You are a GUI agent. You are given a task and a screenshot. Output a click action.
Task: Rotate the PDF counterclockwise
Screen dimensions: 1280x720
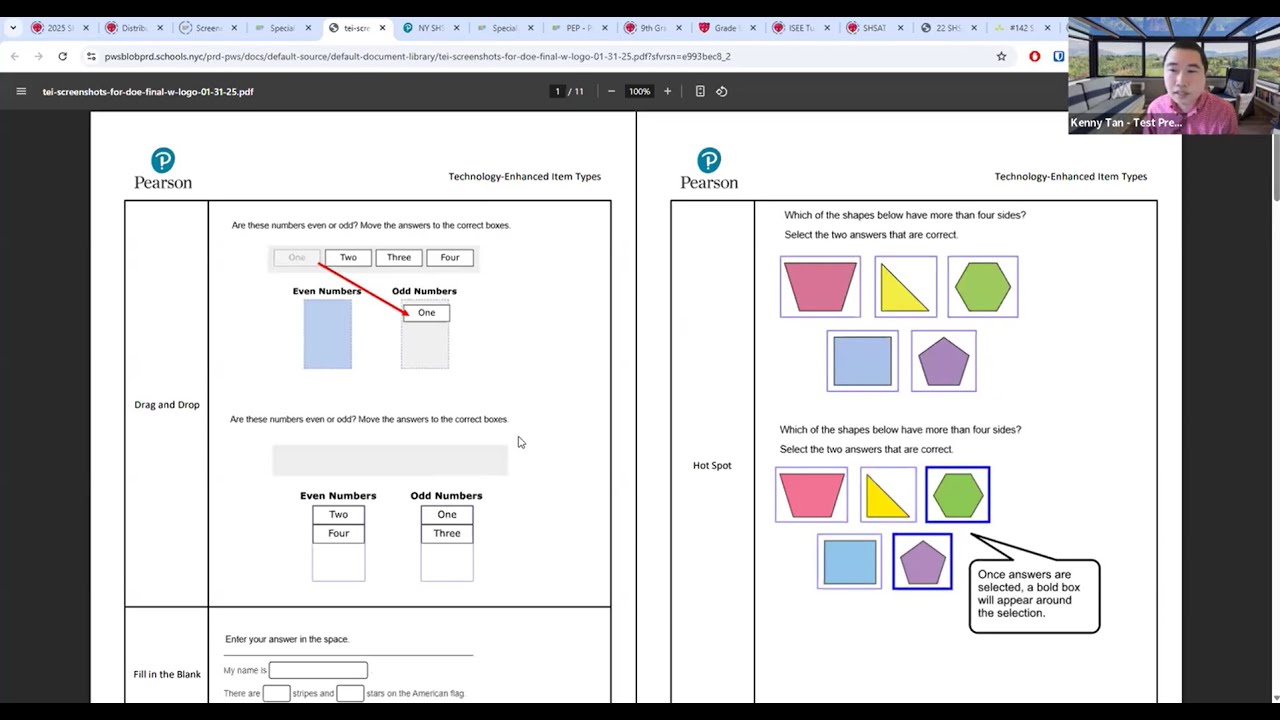(x=722, y=91)
